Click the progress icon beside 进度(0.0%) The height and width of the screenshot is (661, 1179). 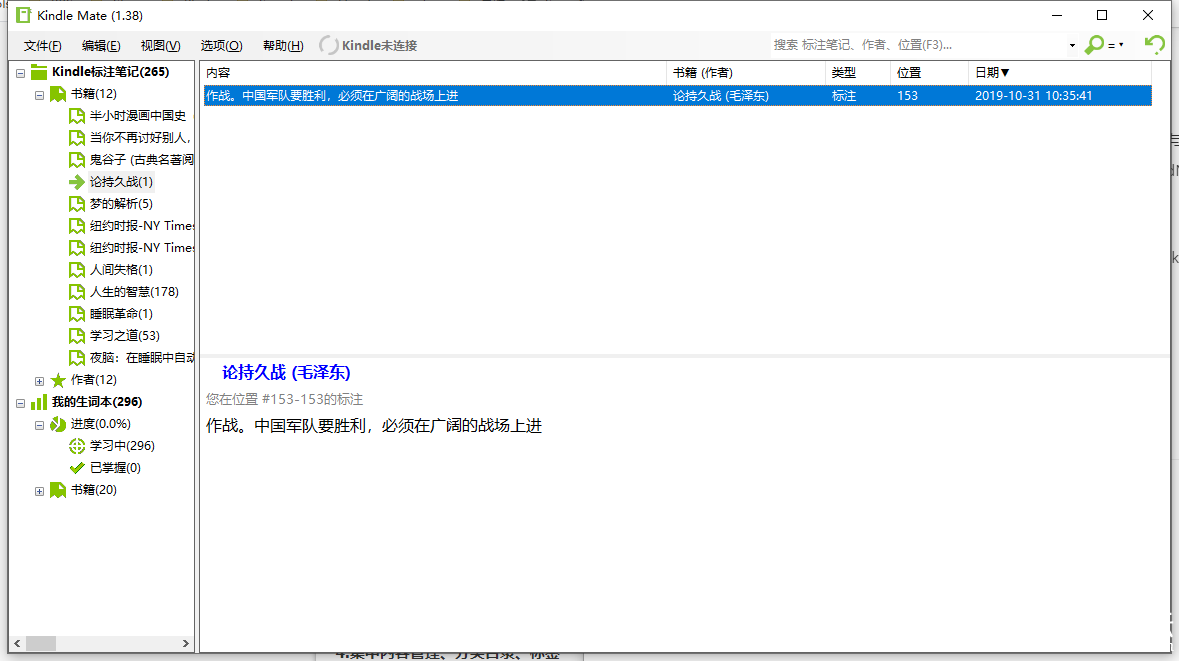click(x=58, y=424)
